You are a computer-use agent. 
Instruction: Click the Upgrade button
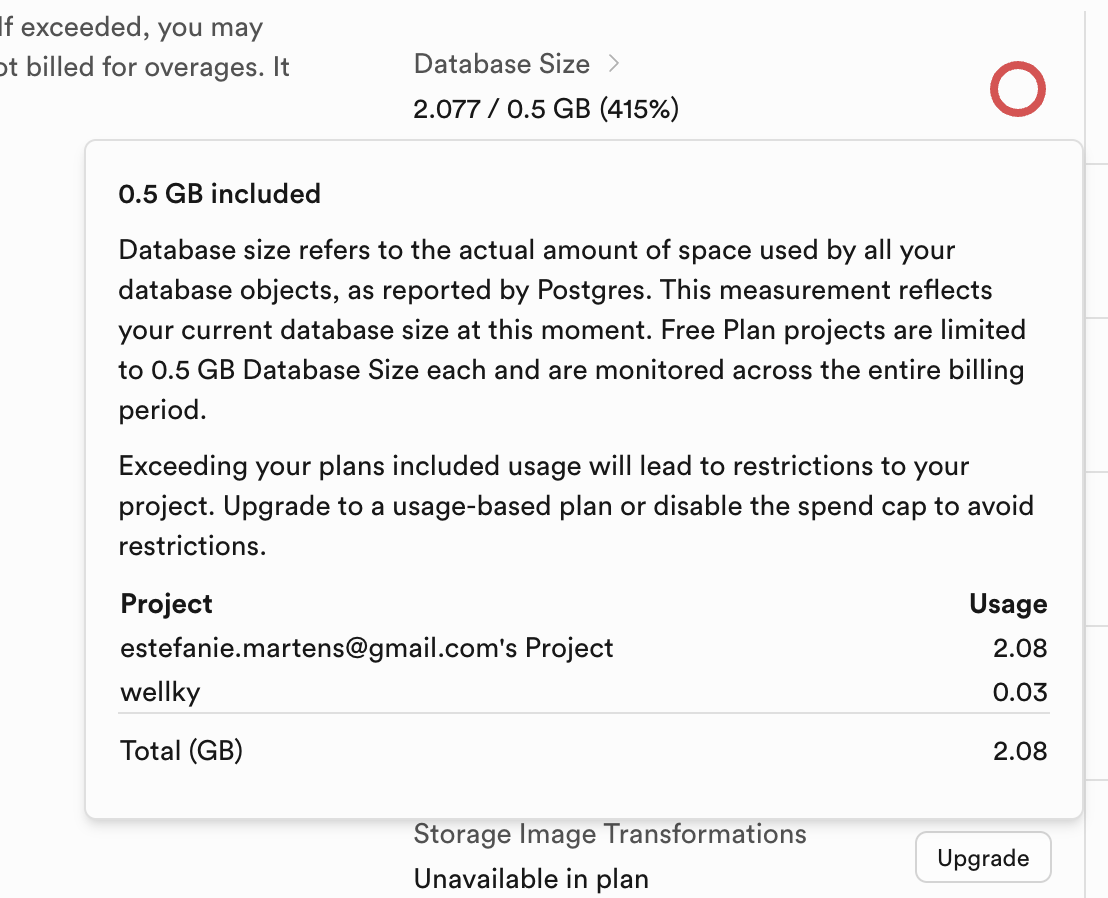[x=983, y=858]
